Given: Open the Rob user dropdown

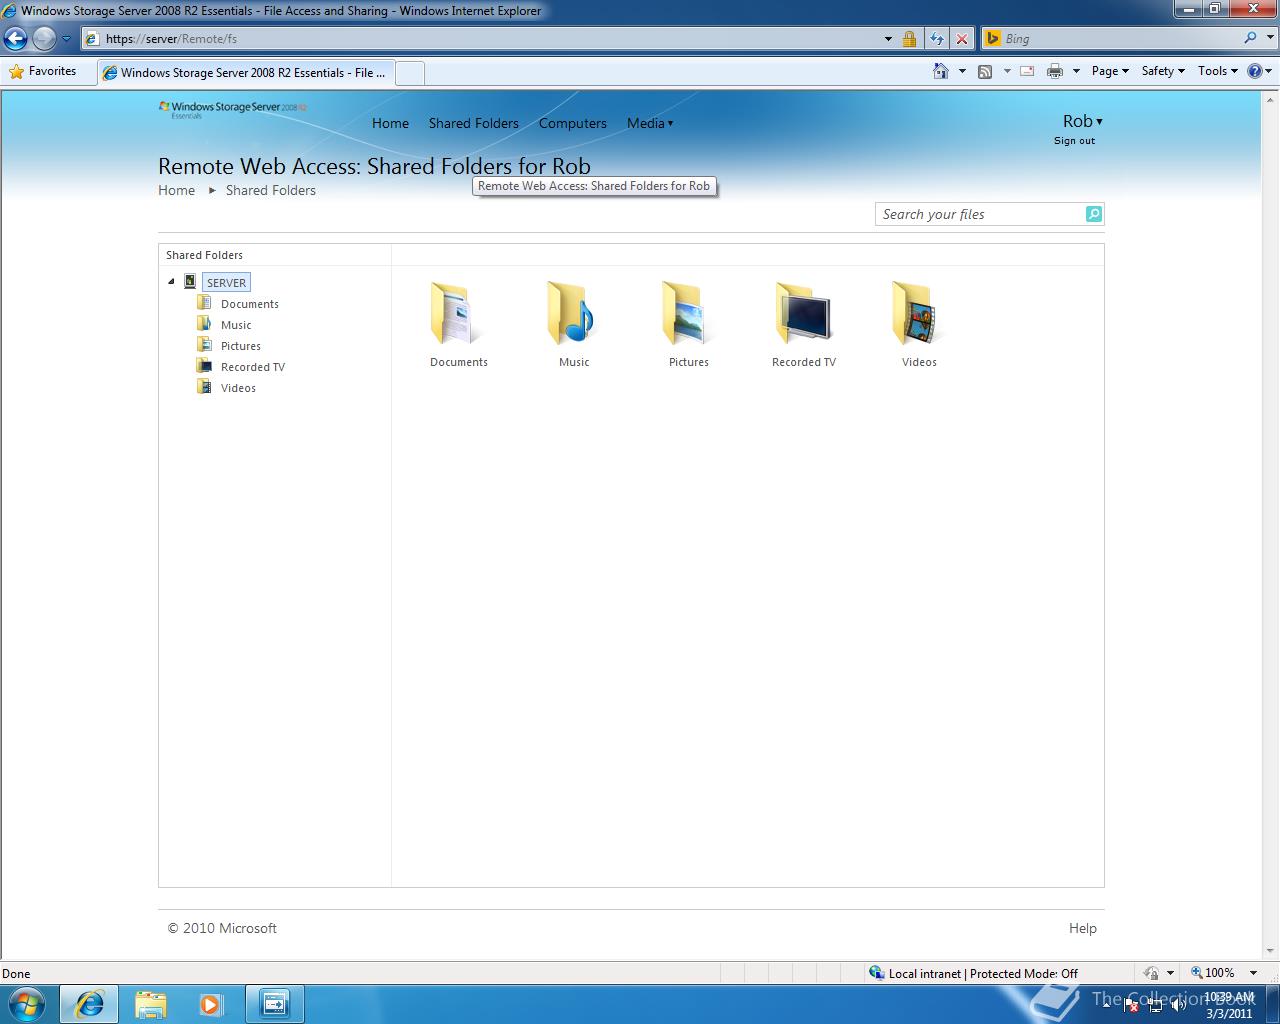Looking at the screenshot, I should 1082,121.
